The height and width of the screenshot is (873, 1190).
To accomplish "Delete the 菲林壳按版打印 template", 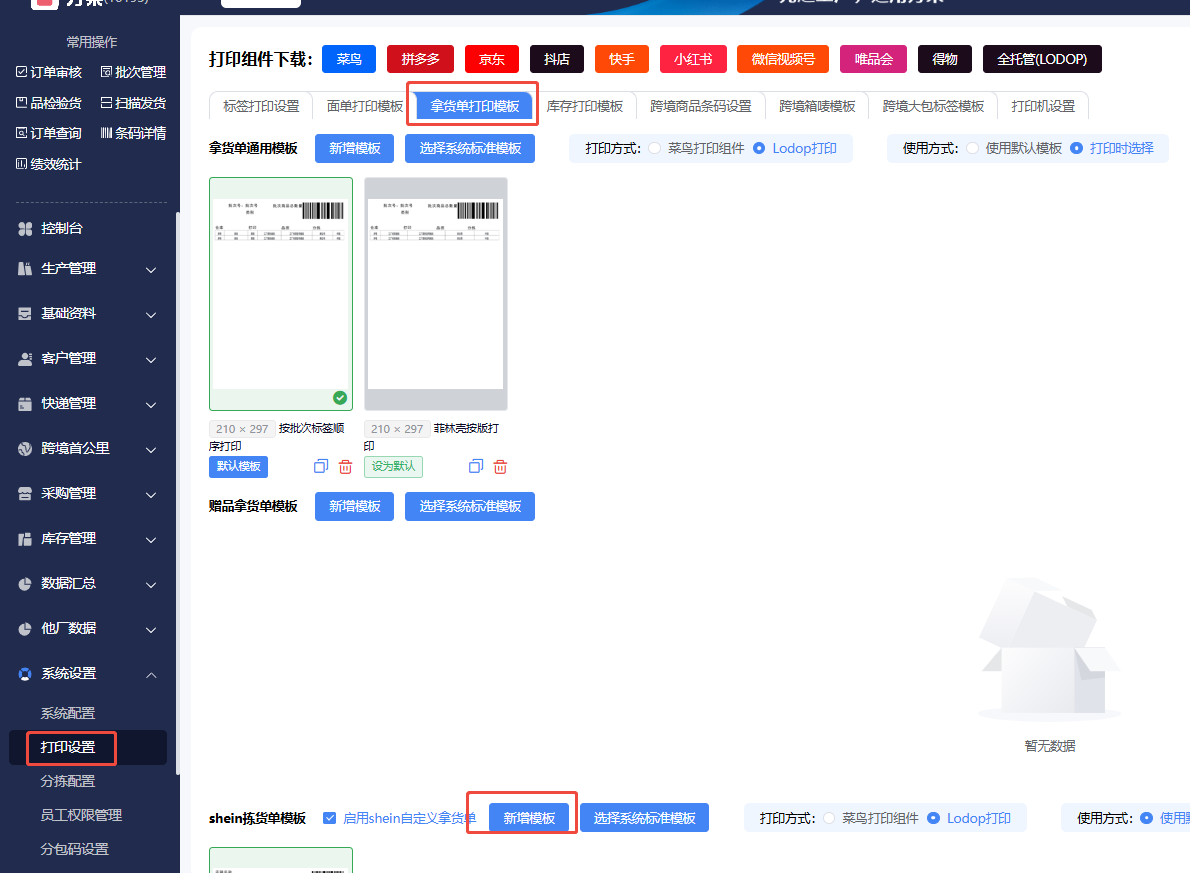I will (500, 467).
